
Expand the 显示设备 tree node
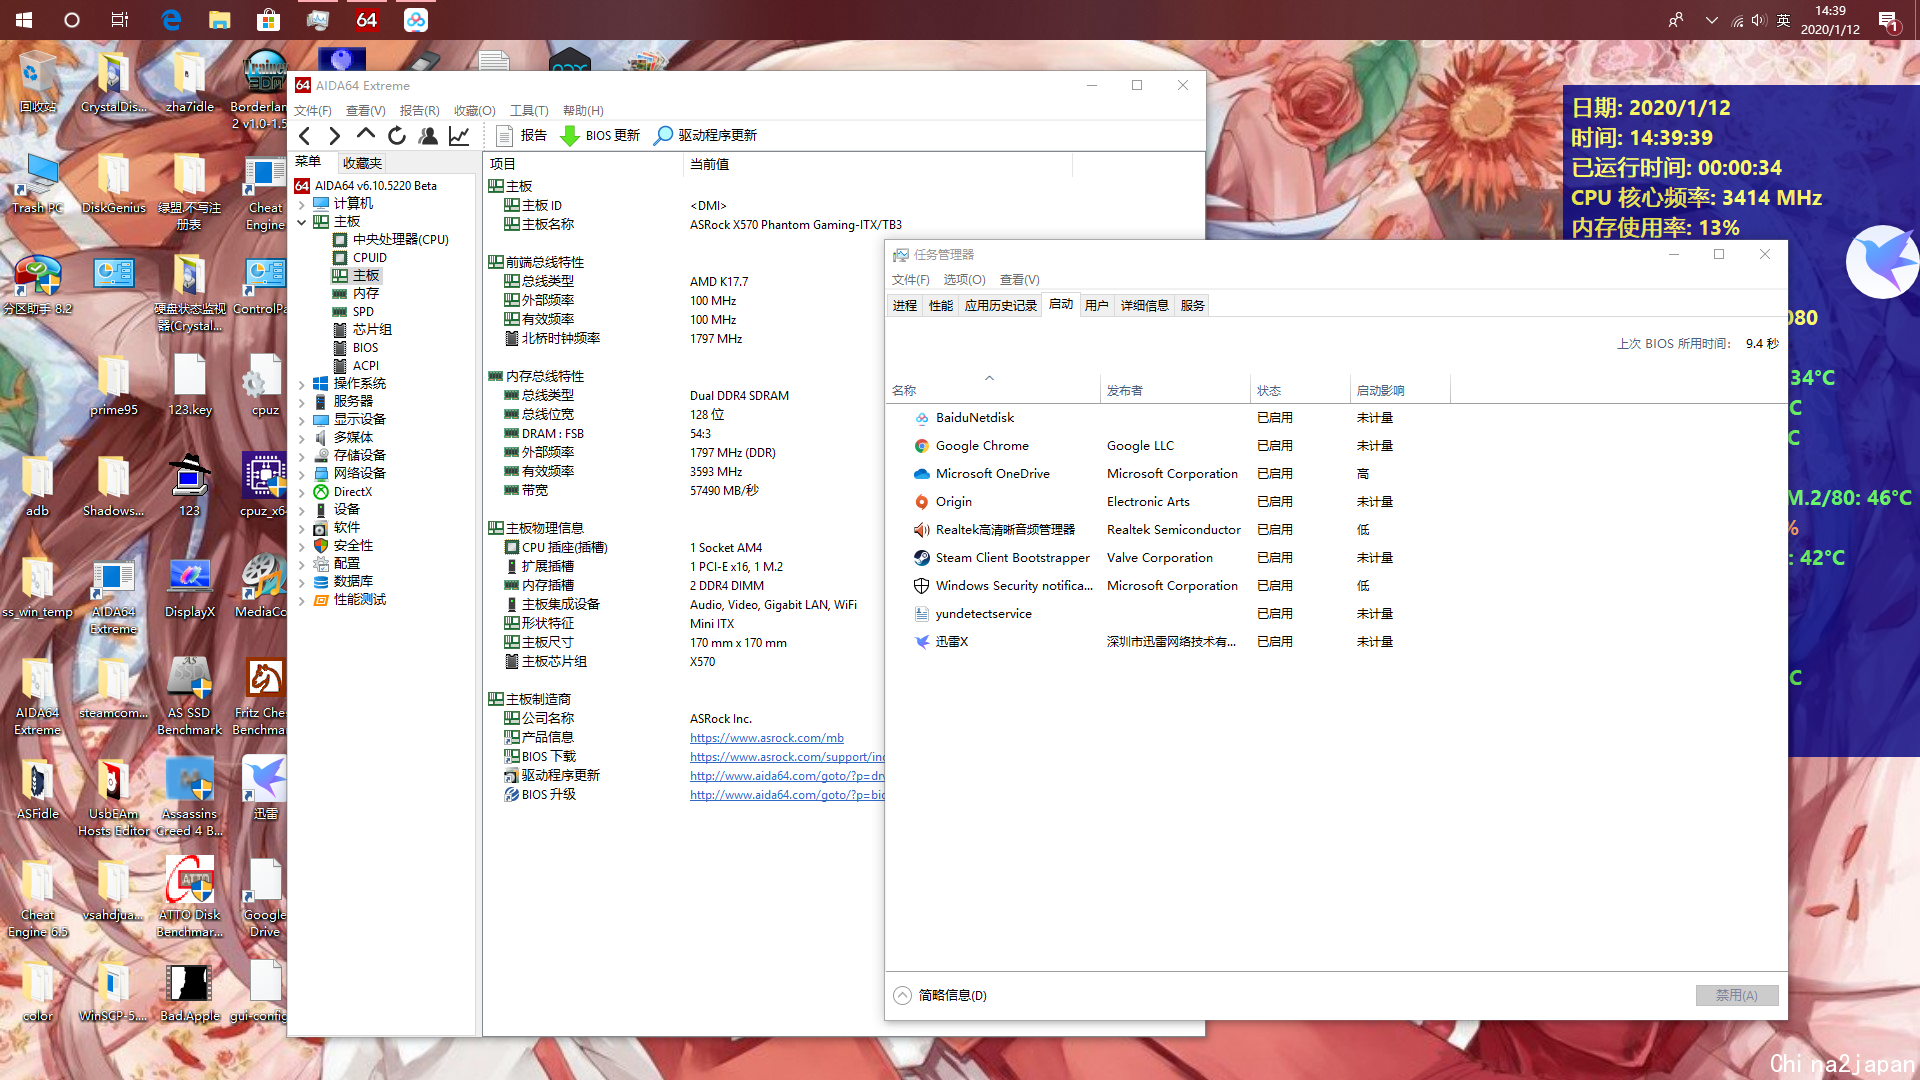302,420
